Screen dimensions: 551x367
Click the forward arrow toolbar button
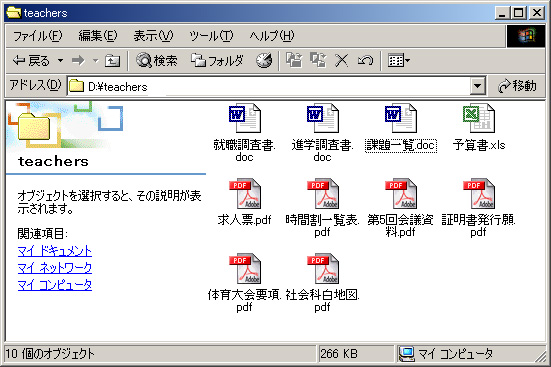(78, 61)
